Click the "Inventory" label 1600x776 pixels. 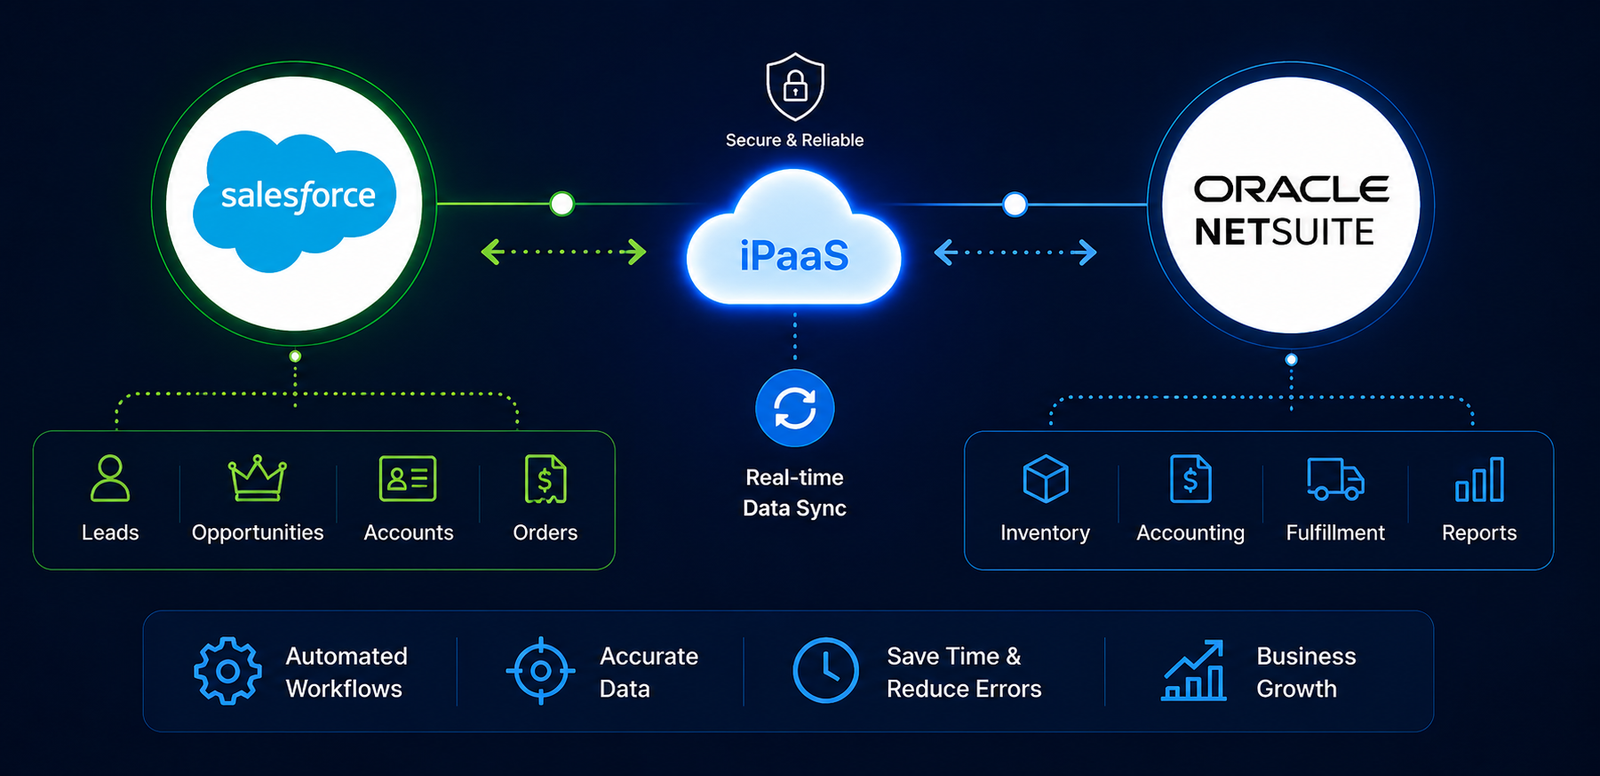(1045, 534)
